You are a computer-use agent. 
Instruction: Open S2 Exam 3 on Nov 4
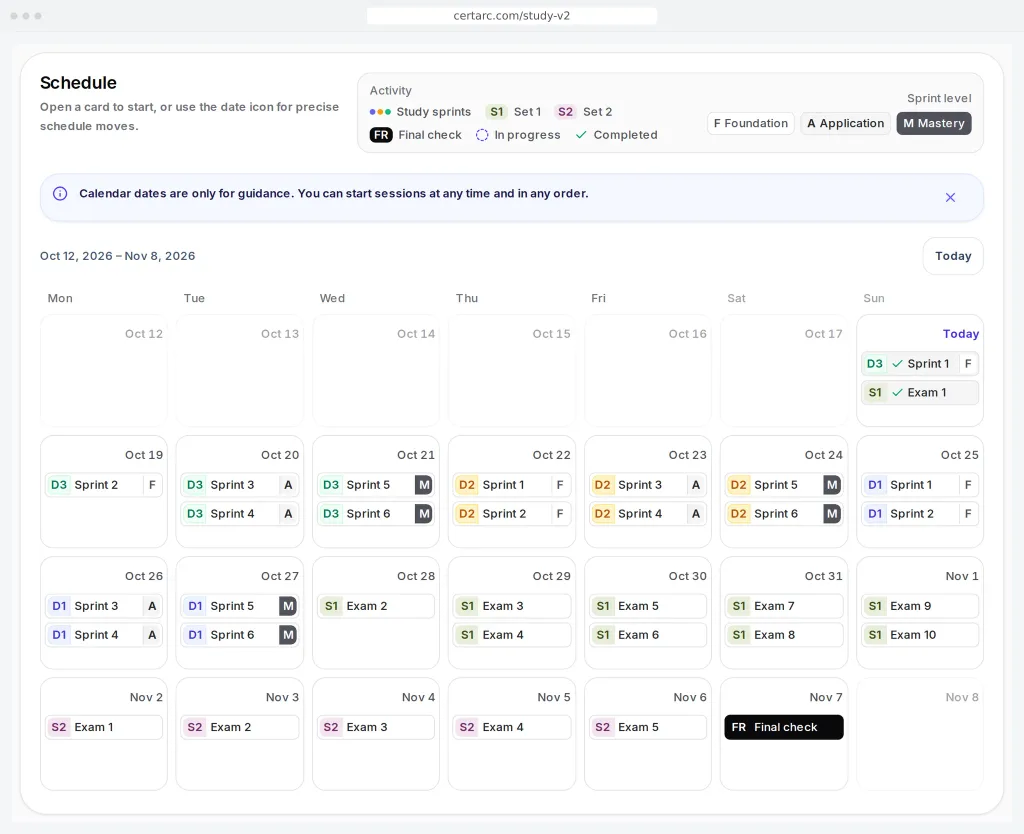[376, 728]
